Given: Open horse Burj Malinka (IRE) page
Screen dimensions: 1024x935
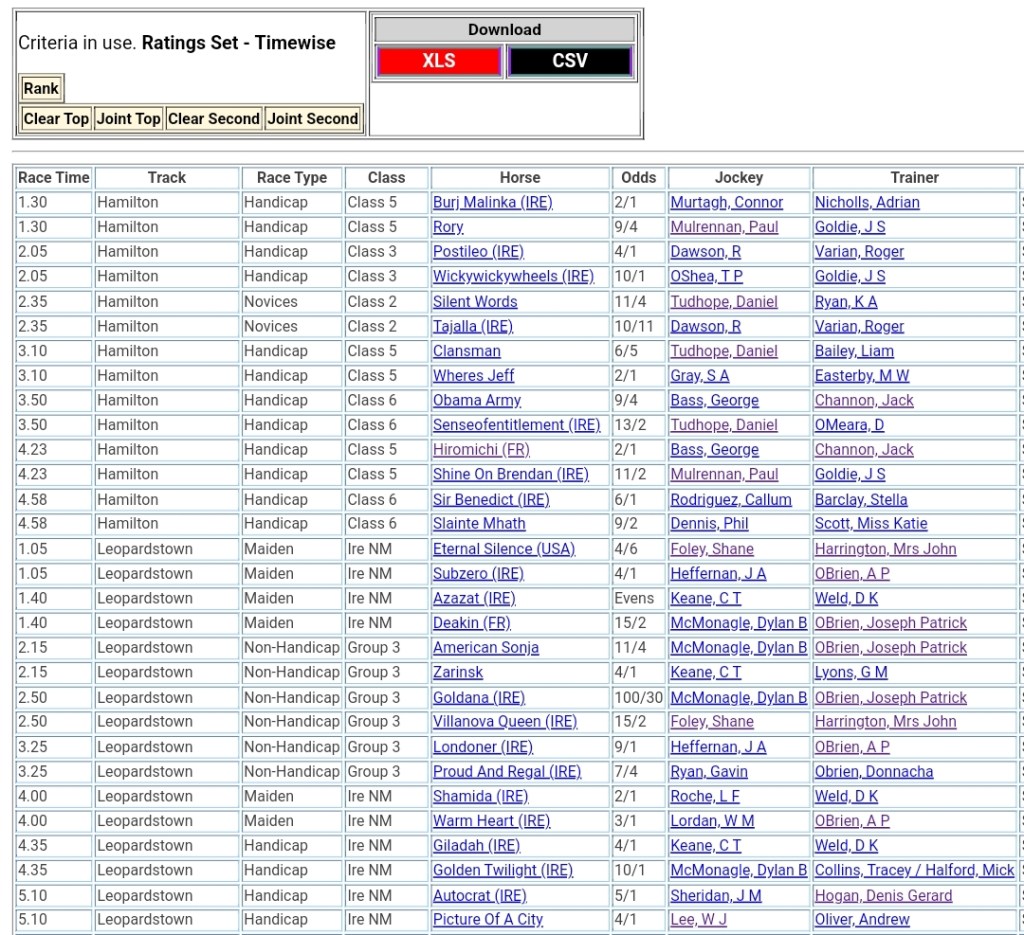Looking at the screenshot, I should point(492,202).
